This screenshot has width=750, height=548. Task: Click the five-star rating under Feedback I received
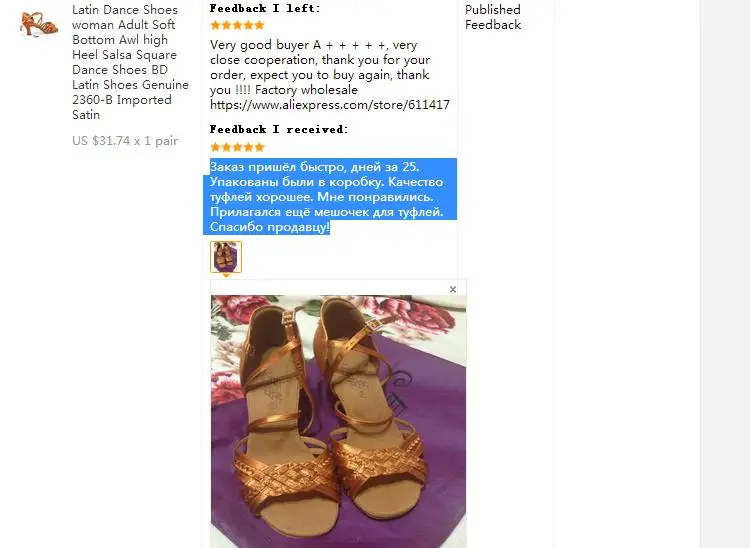click(x=237, y=147)
